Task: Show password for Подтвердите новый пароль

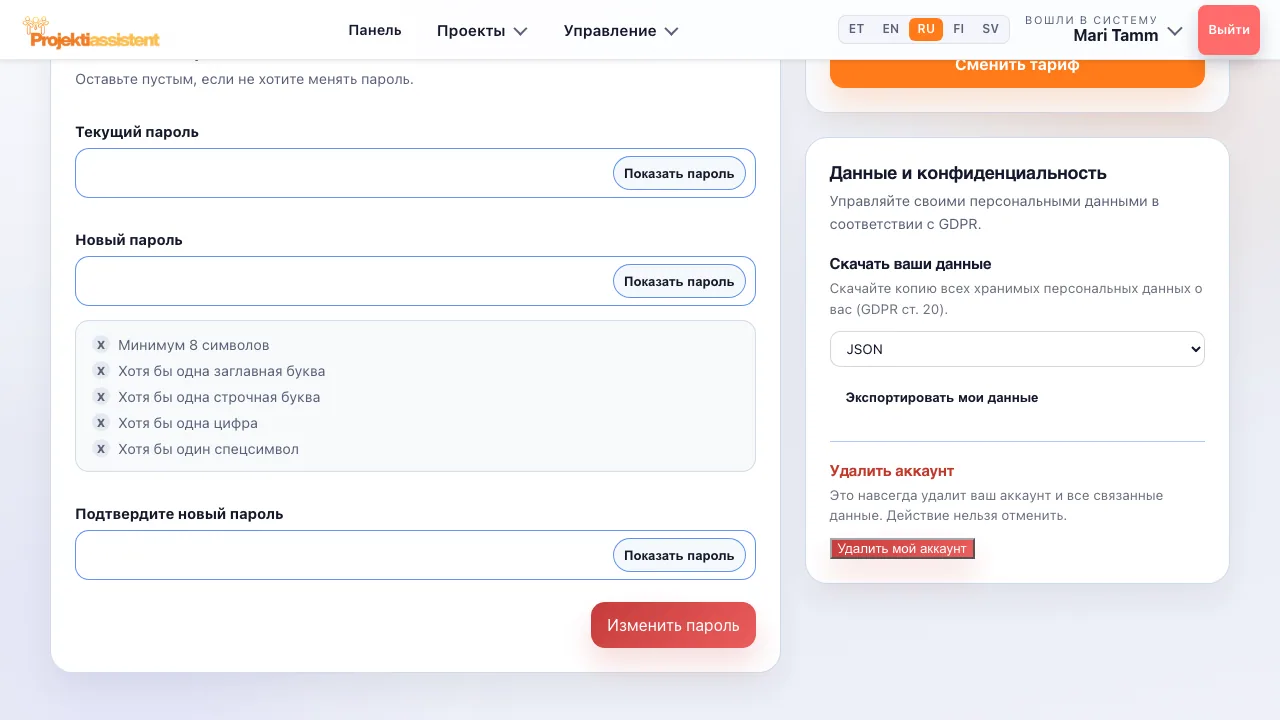Action: click(x=679, y=555)
